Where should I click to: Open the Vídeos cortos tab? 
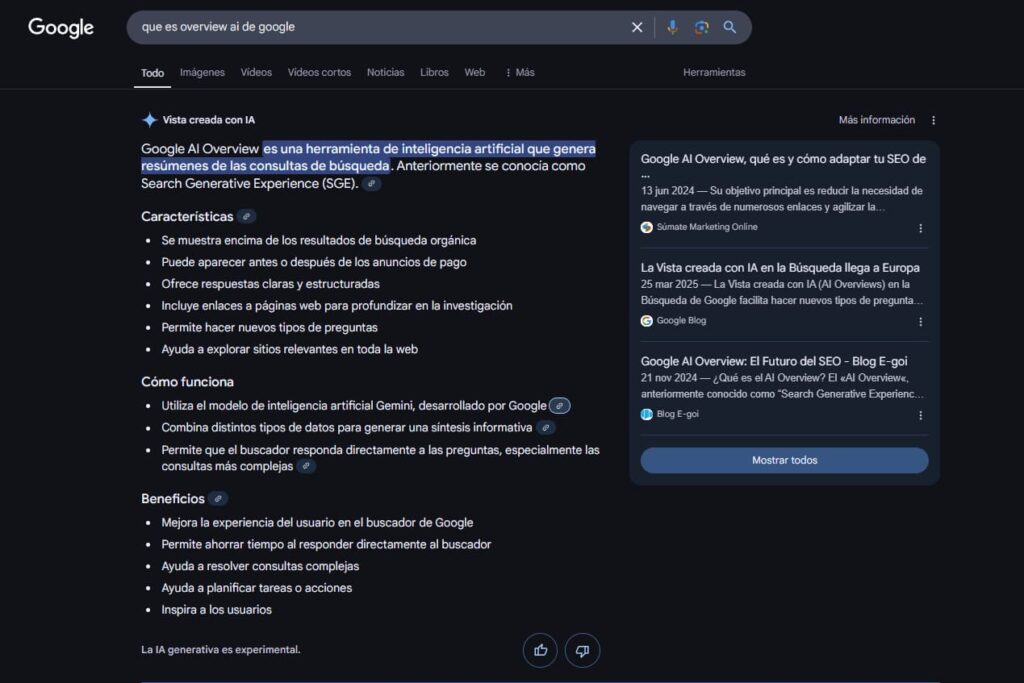(x=319, y=72)
